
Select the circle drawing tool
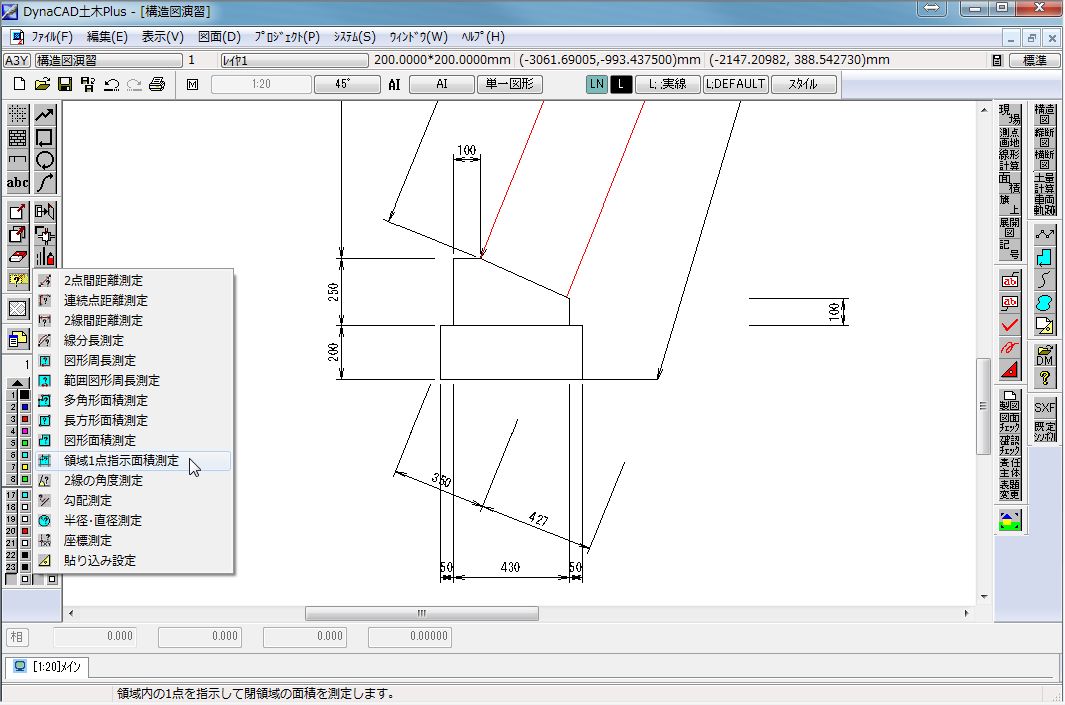click(45, 160)
